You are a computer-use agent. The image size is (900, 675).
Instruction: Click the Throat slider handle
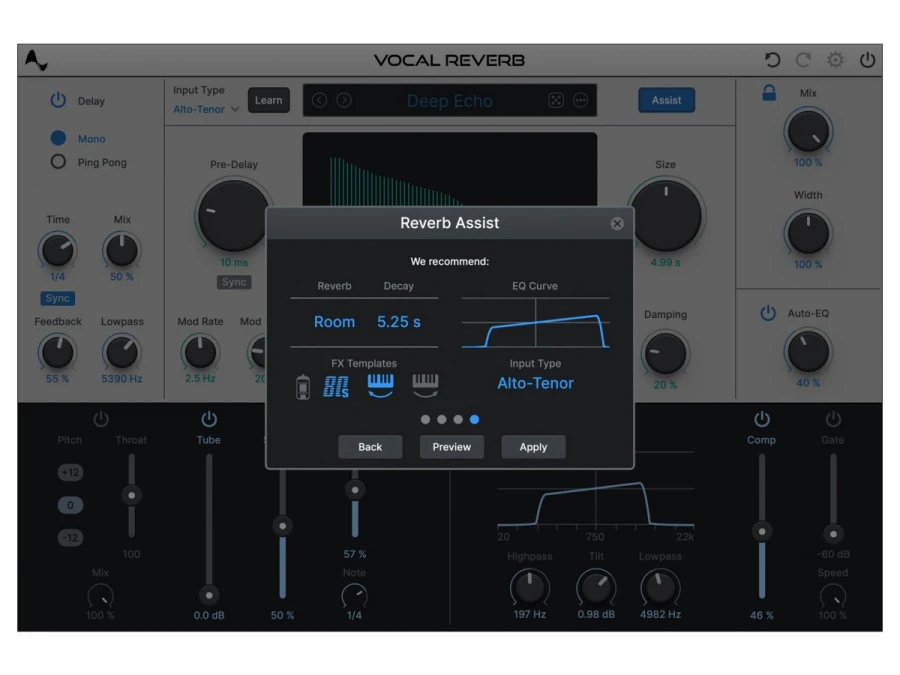point(131,495)
